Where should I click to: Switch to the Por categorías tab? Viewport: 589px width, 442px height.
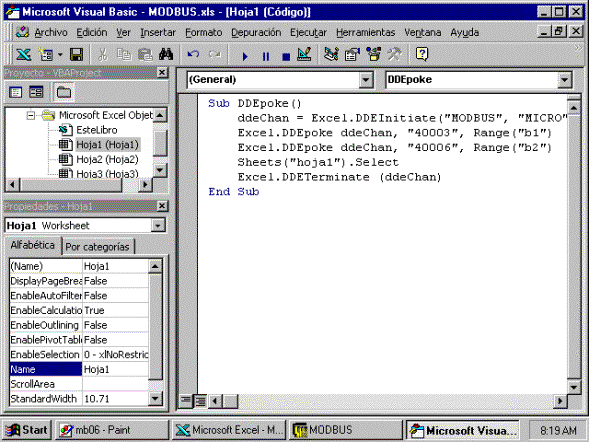click(x=97, y=247)
